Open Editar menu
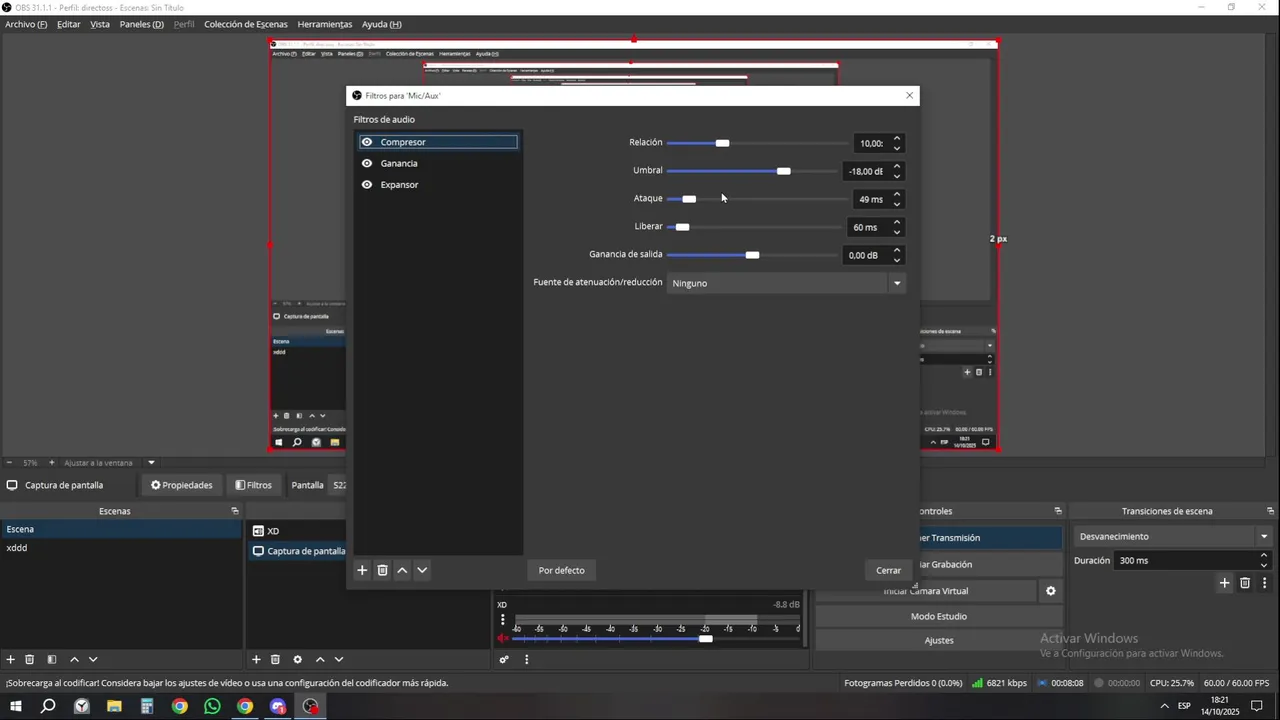1280x720 pixels. click(x=69, y=24)
